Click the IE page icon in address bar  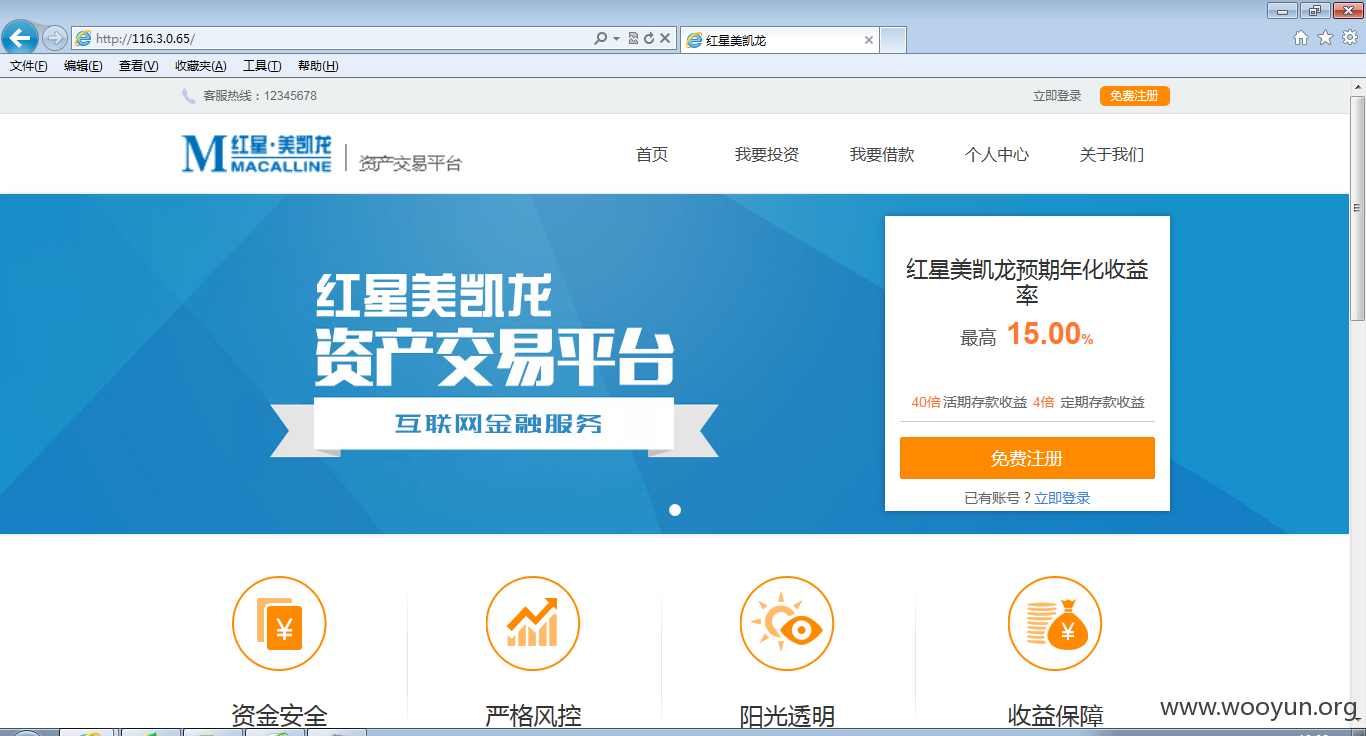[83, 39]
